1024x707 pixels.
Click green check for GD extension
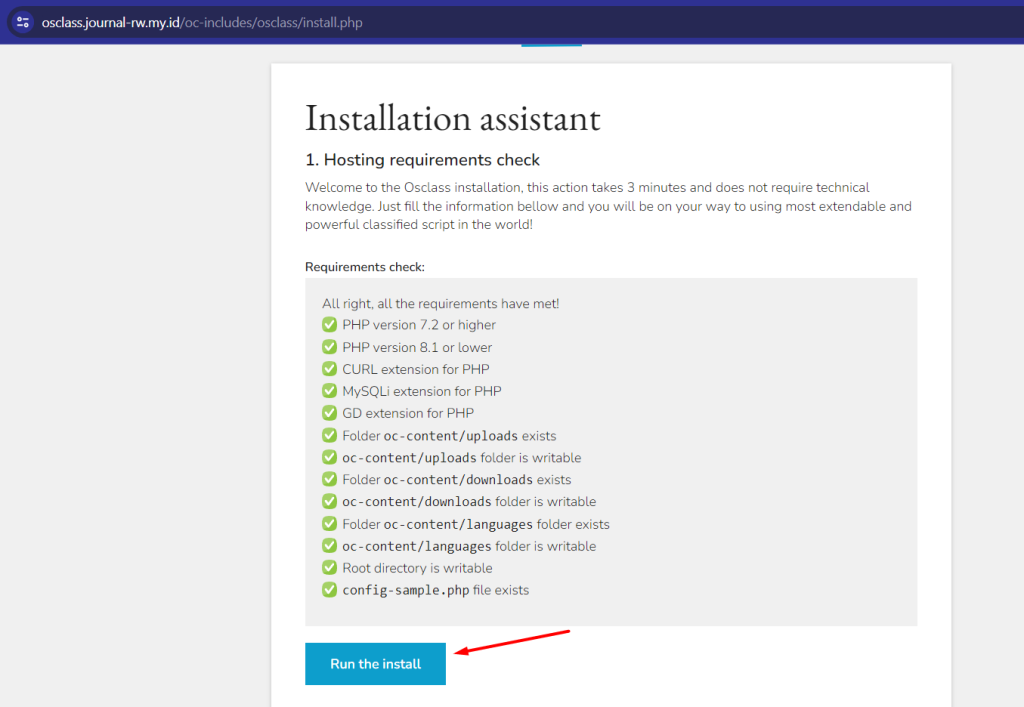pos(329,413)
